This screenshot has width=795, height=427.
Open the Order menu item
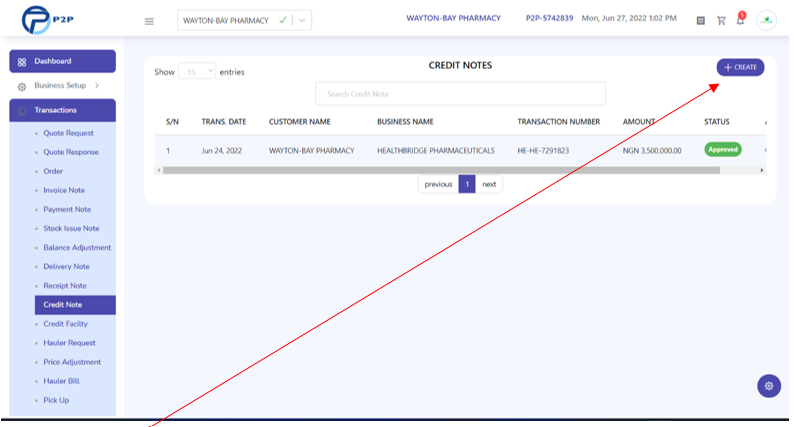[53, 171]
